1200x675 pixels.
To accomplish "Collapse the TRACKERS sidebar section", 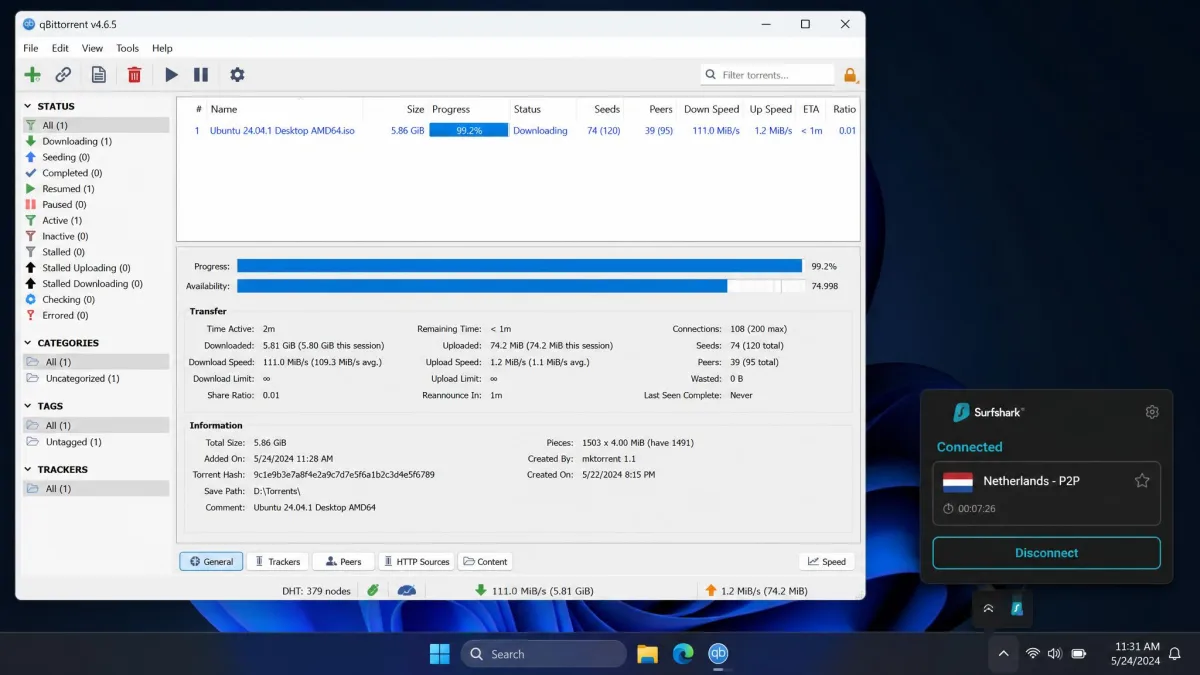I will (x=28, y=469).
